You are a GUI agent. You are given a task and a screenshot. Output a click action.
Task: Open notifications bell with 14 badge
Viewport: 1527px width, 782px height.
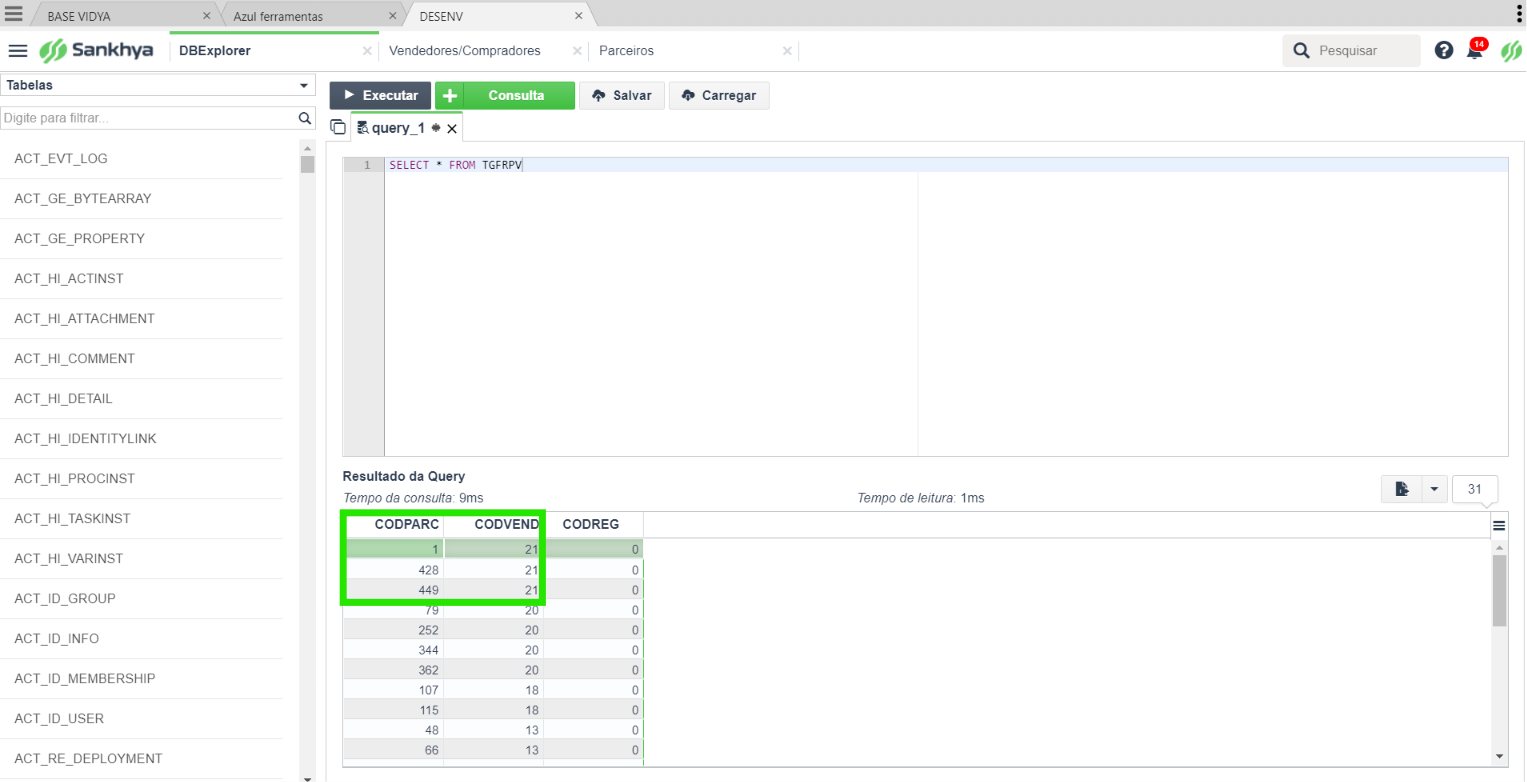[1475, 50]
